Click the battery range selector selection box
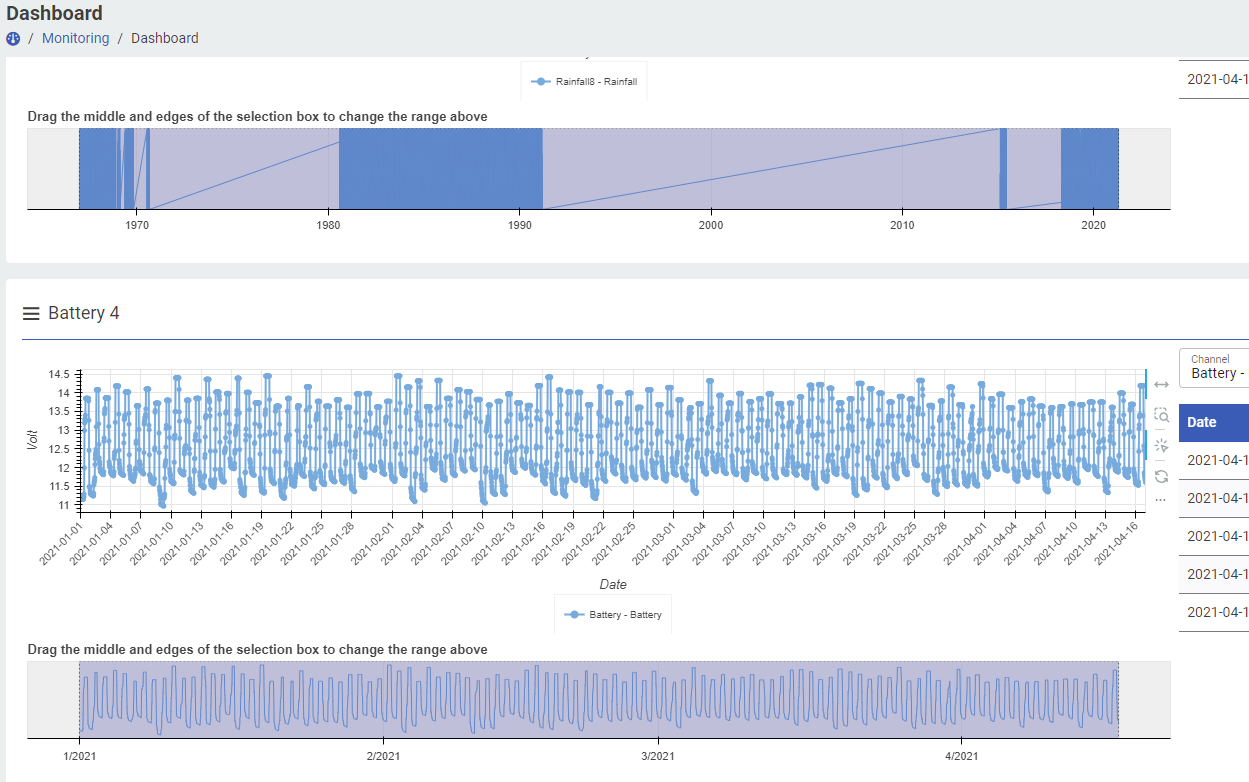 pos(598,699)
